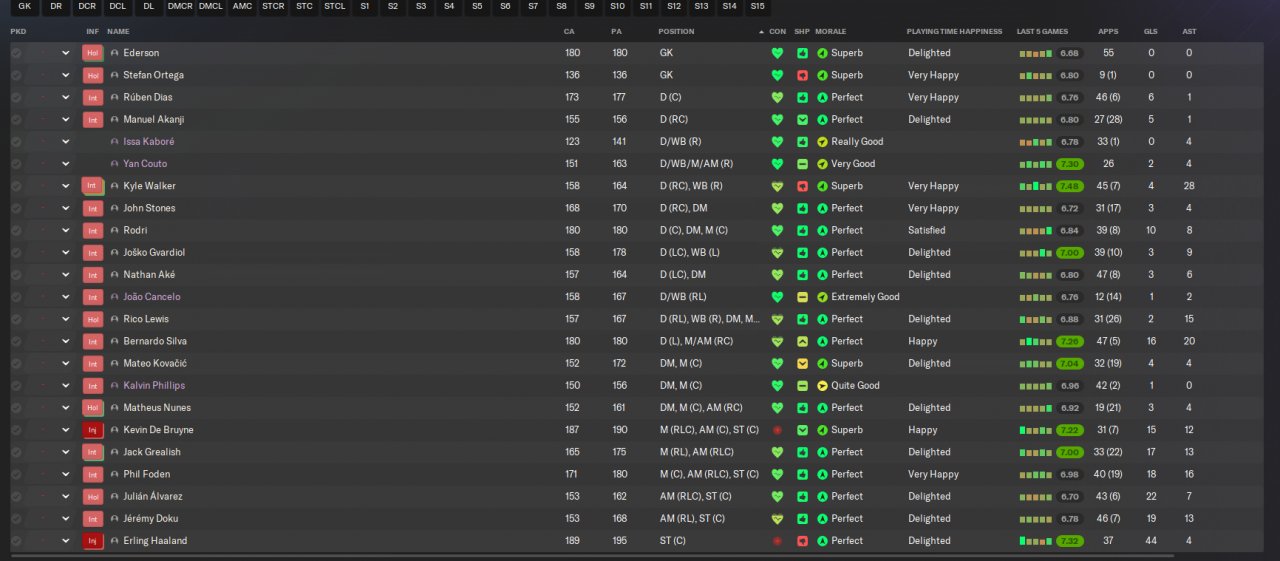Select the DCR position slot
Screen dimensions: 1280x561
tap(87, 6)
